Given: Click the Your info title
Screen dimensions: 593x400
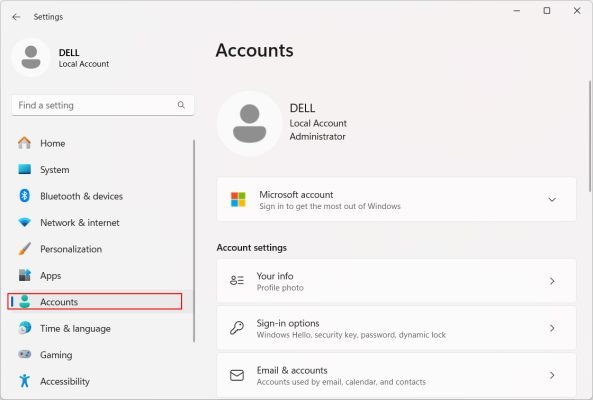Looking at the screenshot, I should point(275,276).
